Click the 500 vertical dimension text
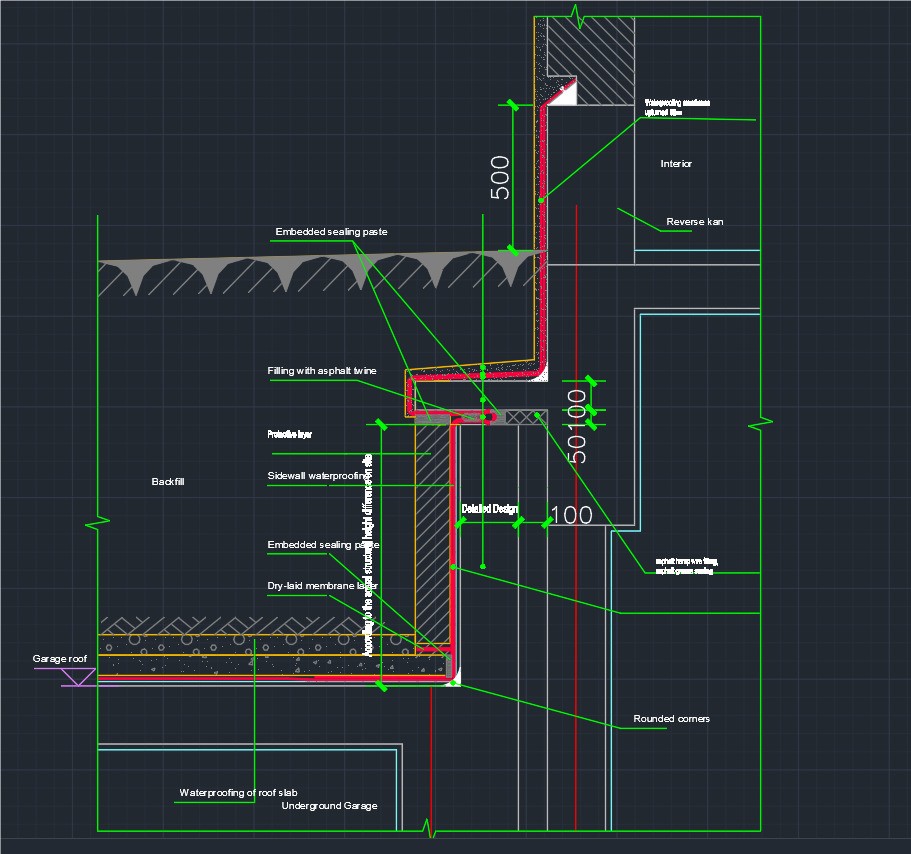The height and width of the screenshot is (854, 911). (499, 177)
